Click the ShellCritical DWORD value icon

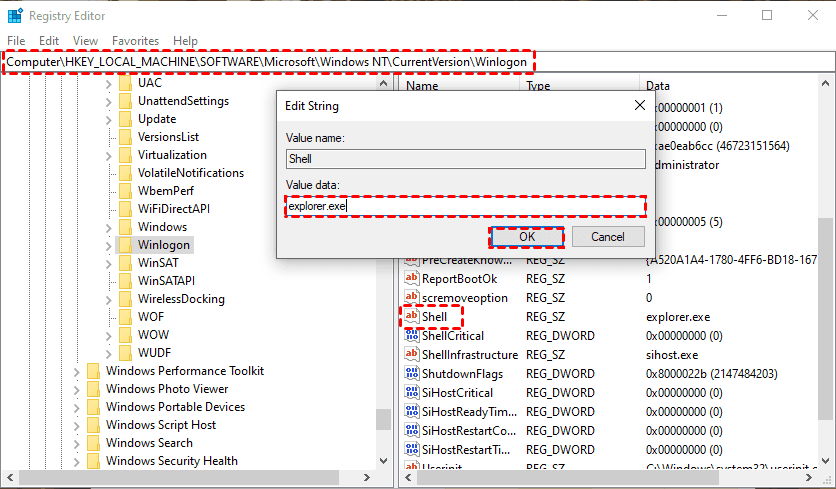412,335
